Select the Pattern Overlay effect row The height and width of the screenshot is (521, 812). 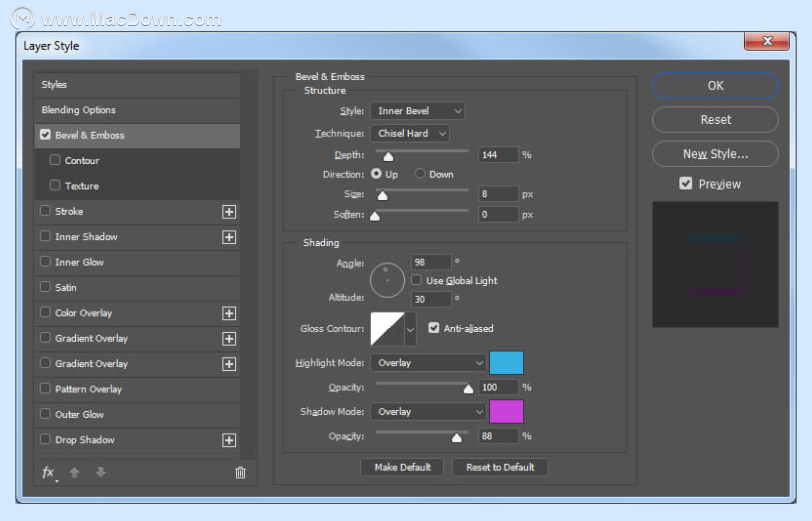pos(137,389)
